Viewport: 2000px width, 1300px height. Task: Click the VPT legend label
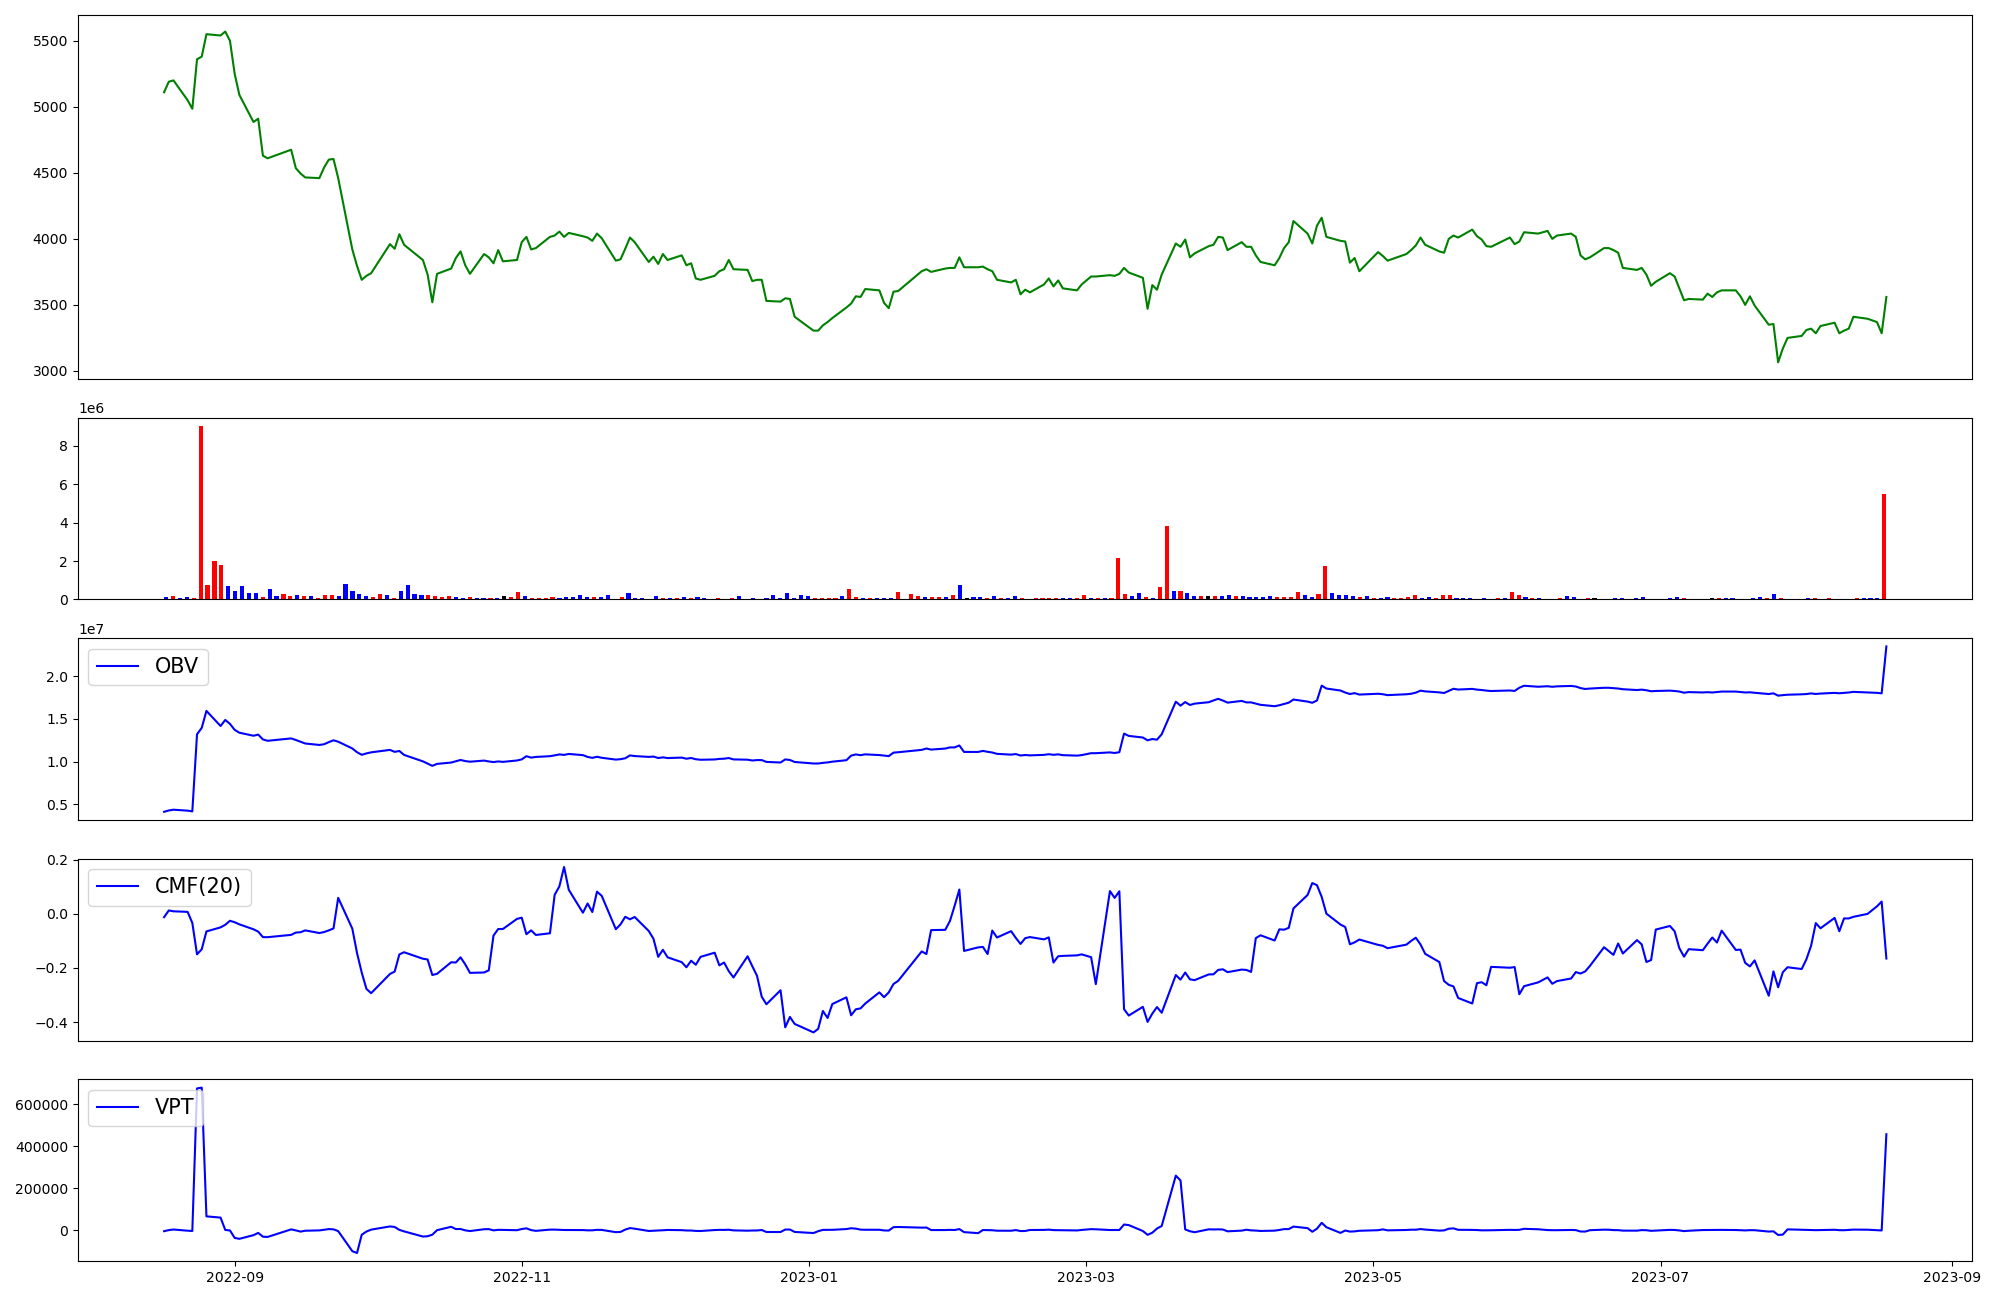(x=173, y=1107)
